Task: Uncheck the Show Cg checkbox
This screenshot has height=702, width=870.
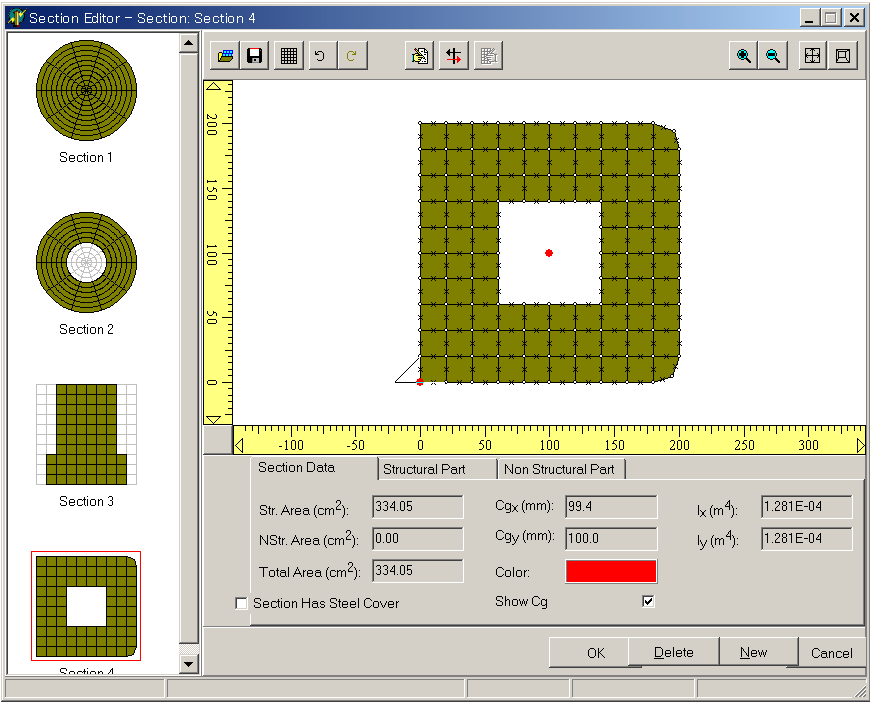Action: click(648, 601)
